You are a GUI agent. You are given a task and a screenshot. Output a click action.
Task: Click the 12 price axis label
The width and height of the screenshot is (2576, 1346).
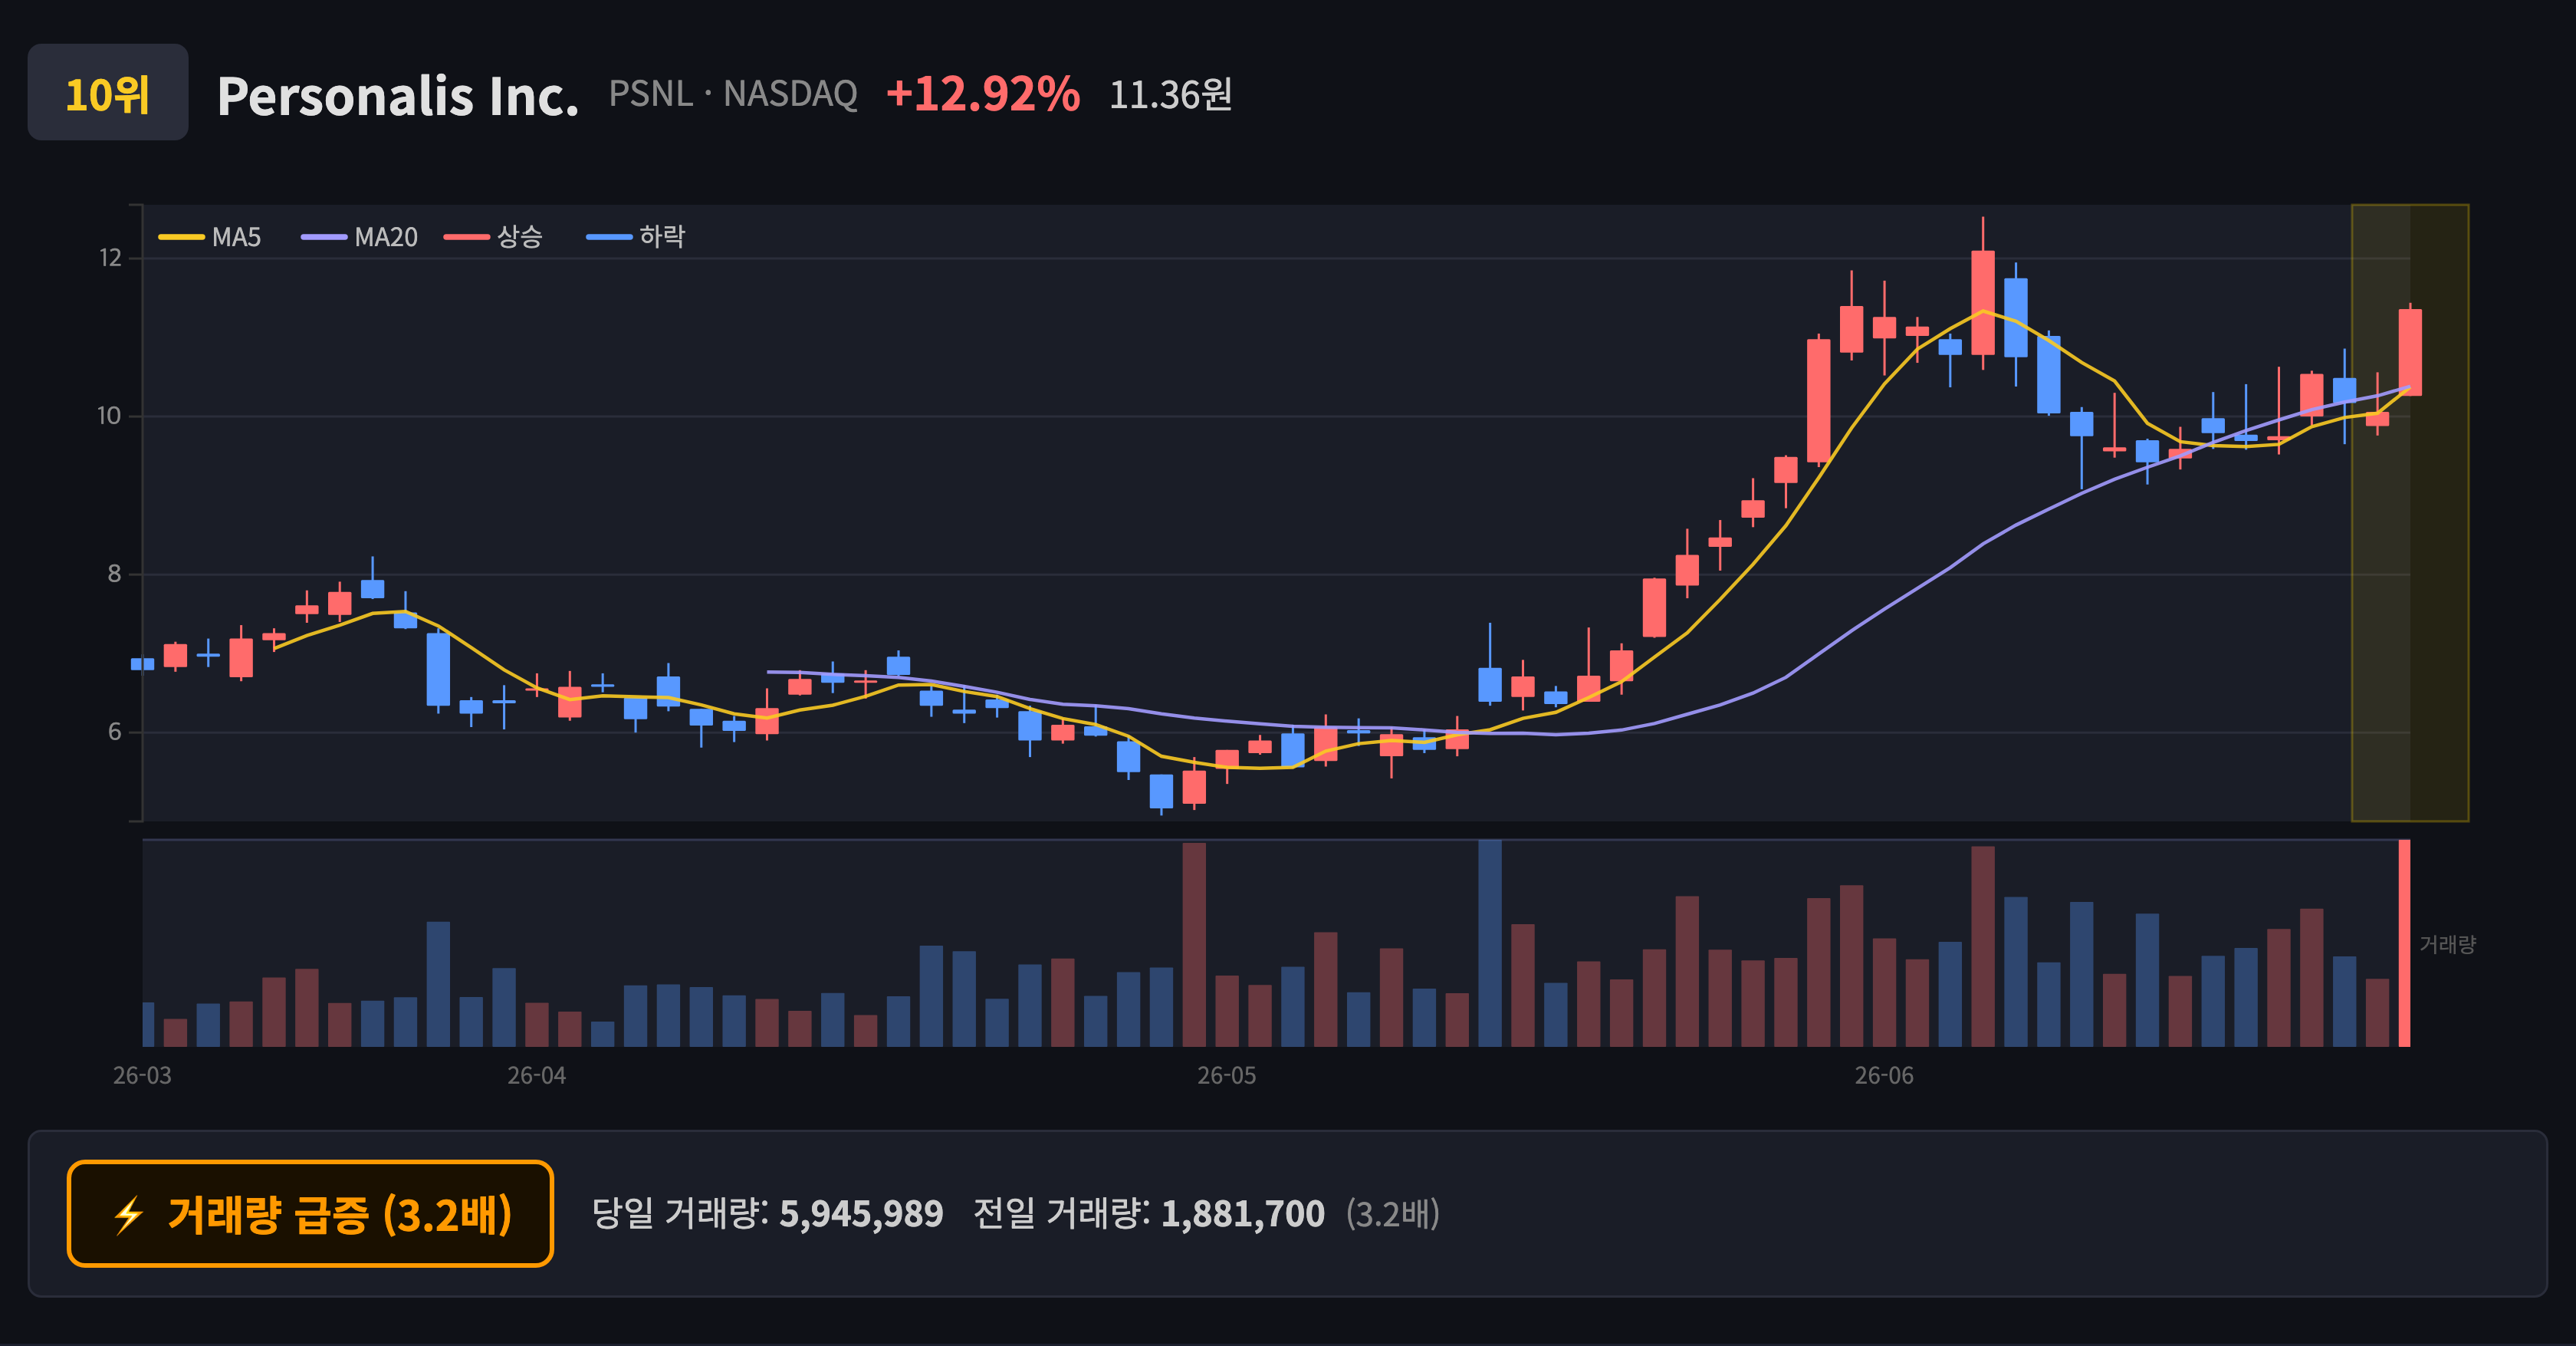pos(110,258)
